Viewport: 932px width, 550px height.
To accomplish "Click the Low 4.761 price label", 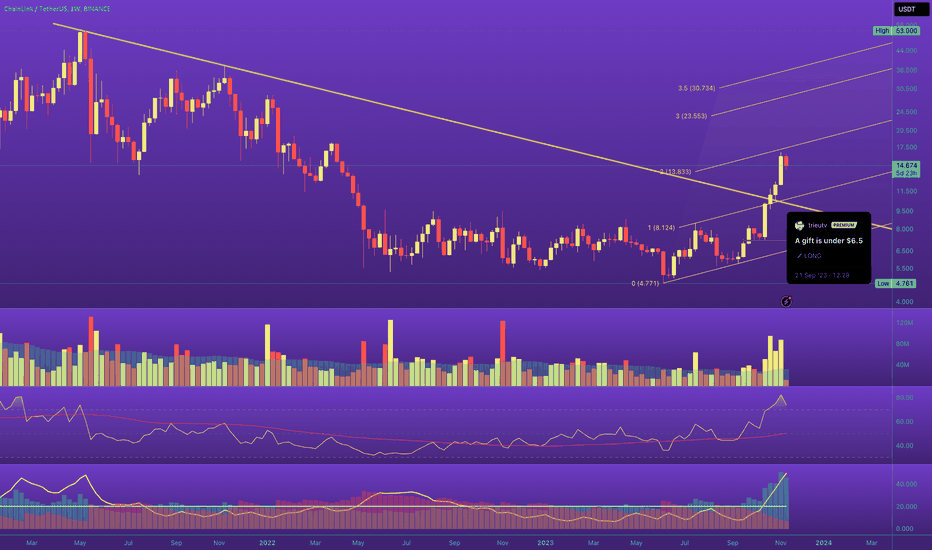I will point(896,284).
